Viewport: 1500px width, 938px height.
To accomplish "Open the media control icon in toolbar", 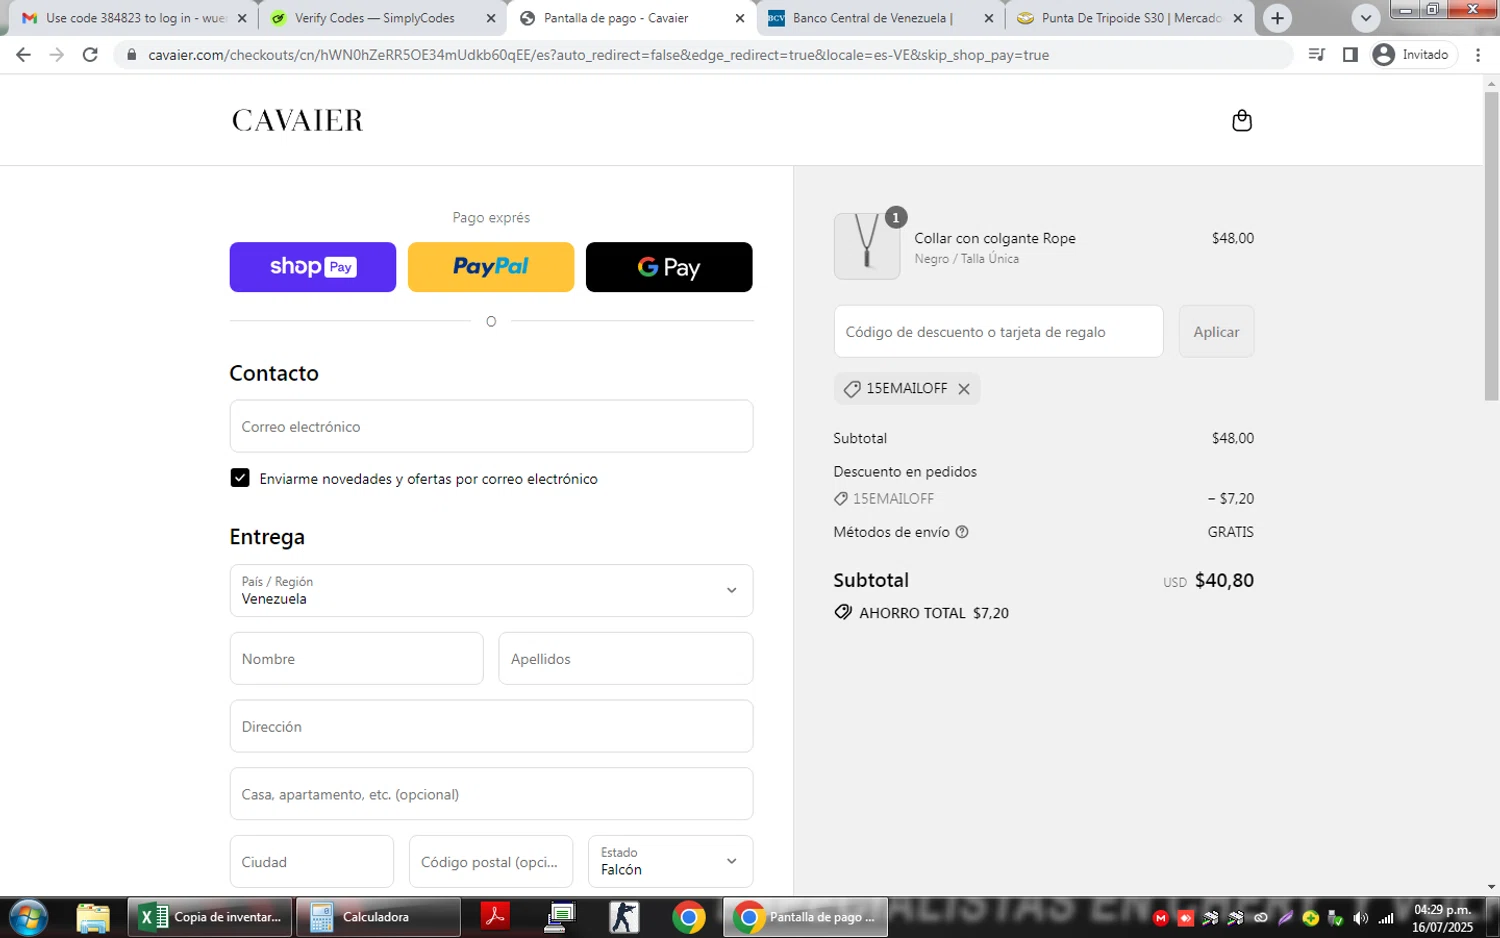I will point(1317,55).
